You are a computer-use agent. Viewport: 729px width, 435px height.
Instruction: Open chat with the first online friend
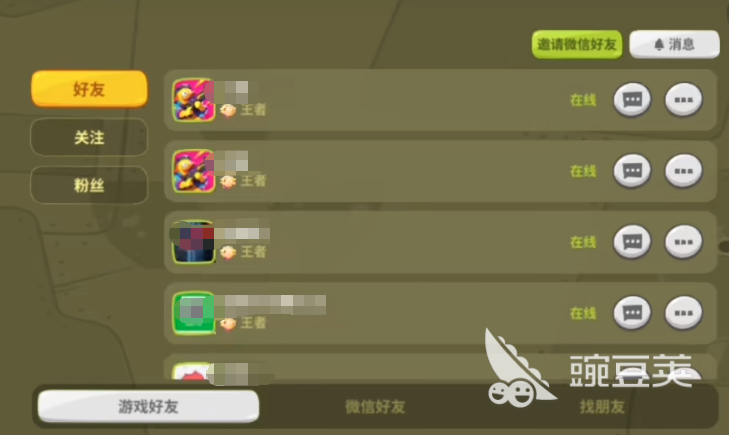632,100
